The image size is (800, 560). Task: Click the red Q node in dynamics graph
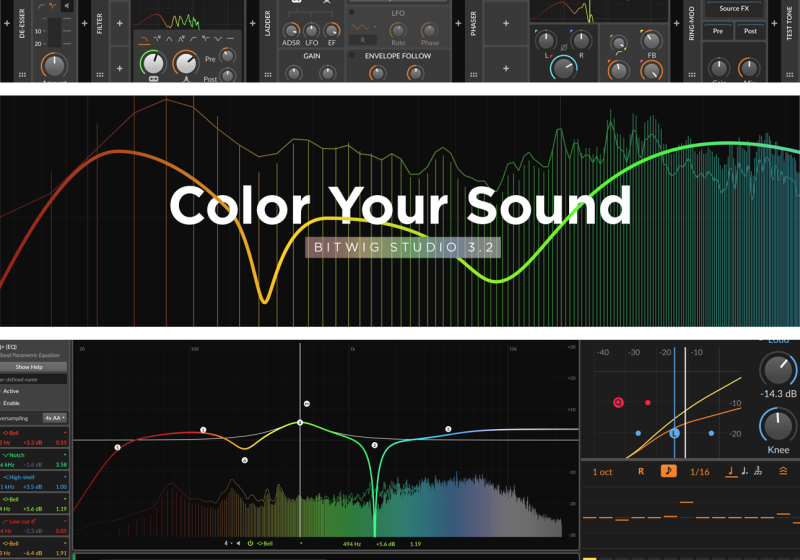pos(619,403)
